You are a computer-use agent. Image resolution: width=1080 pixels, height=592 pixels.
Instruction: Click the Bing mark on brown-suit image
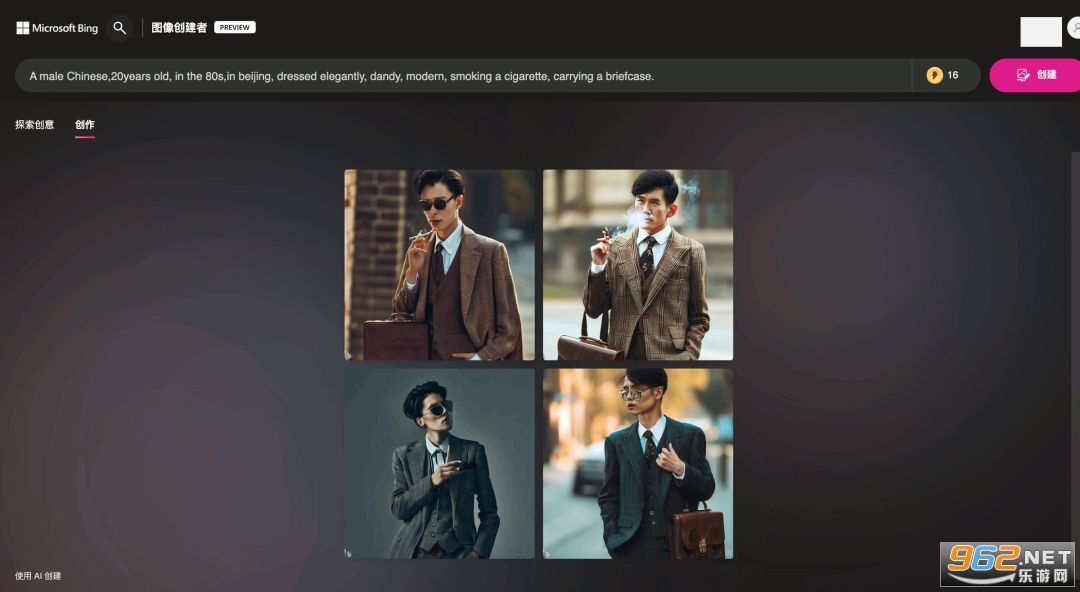click(x=349, y=355)
